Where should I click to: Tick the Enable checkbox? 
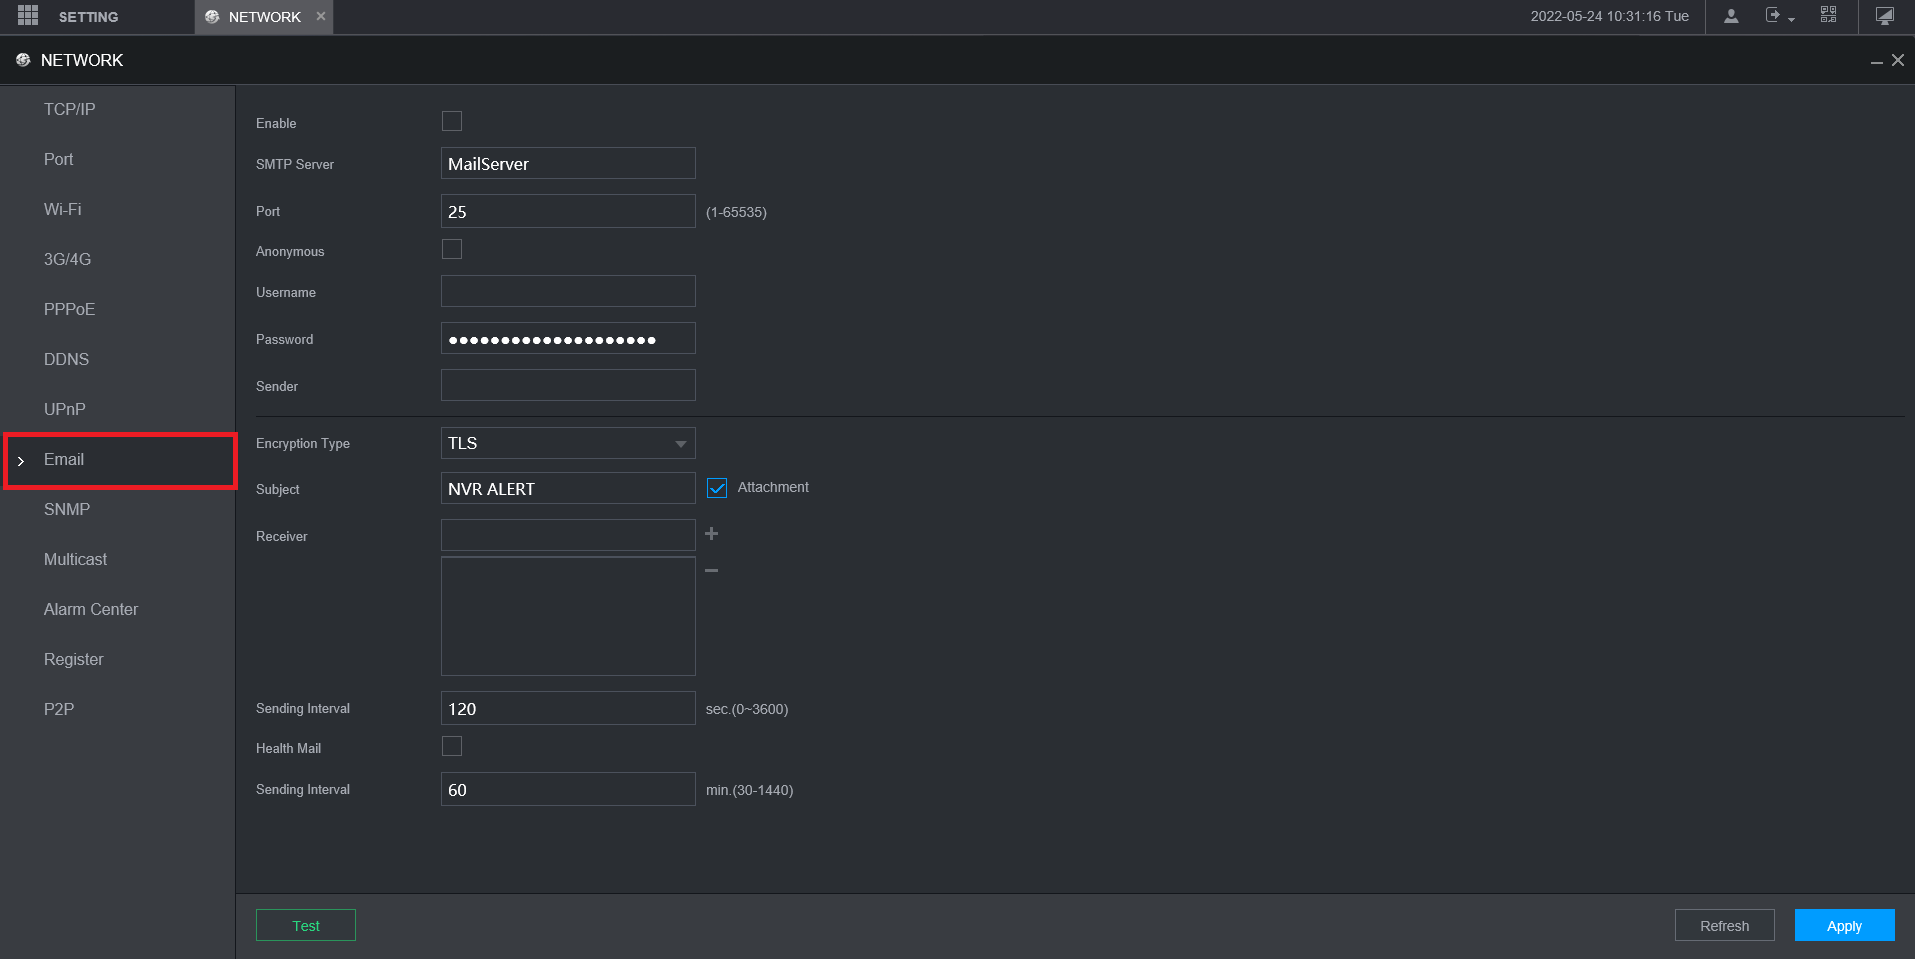coord(452,122)
